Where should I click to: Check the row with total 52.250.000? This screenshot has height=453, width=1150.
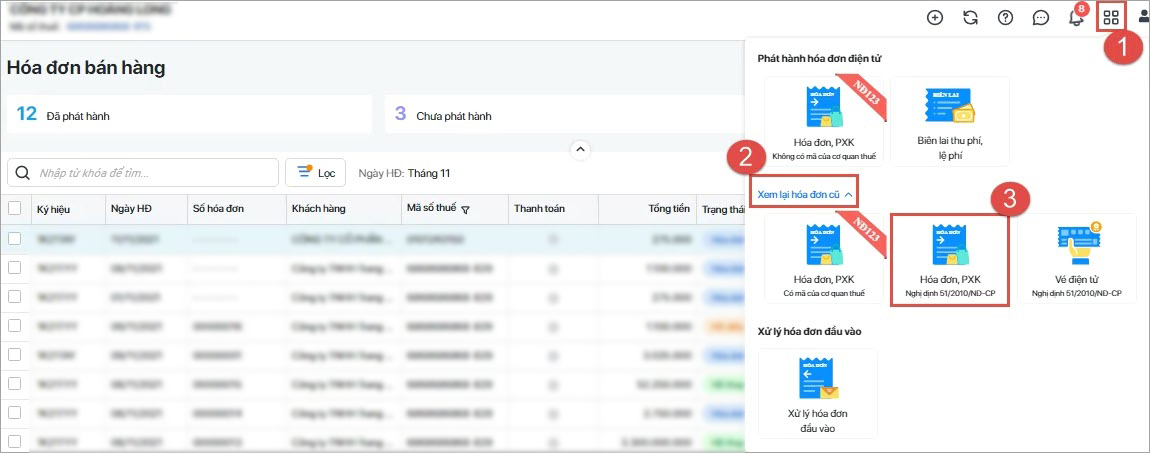click(x=15, y=383)
